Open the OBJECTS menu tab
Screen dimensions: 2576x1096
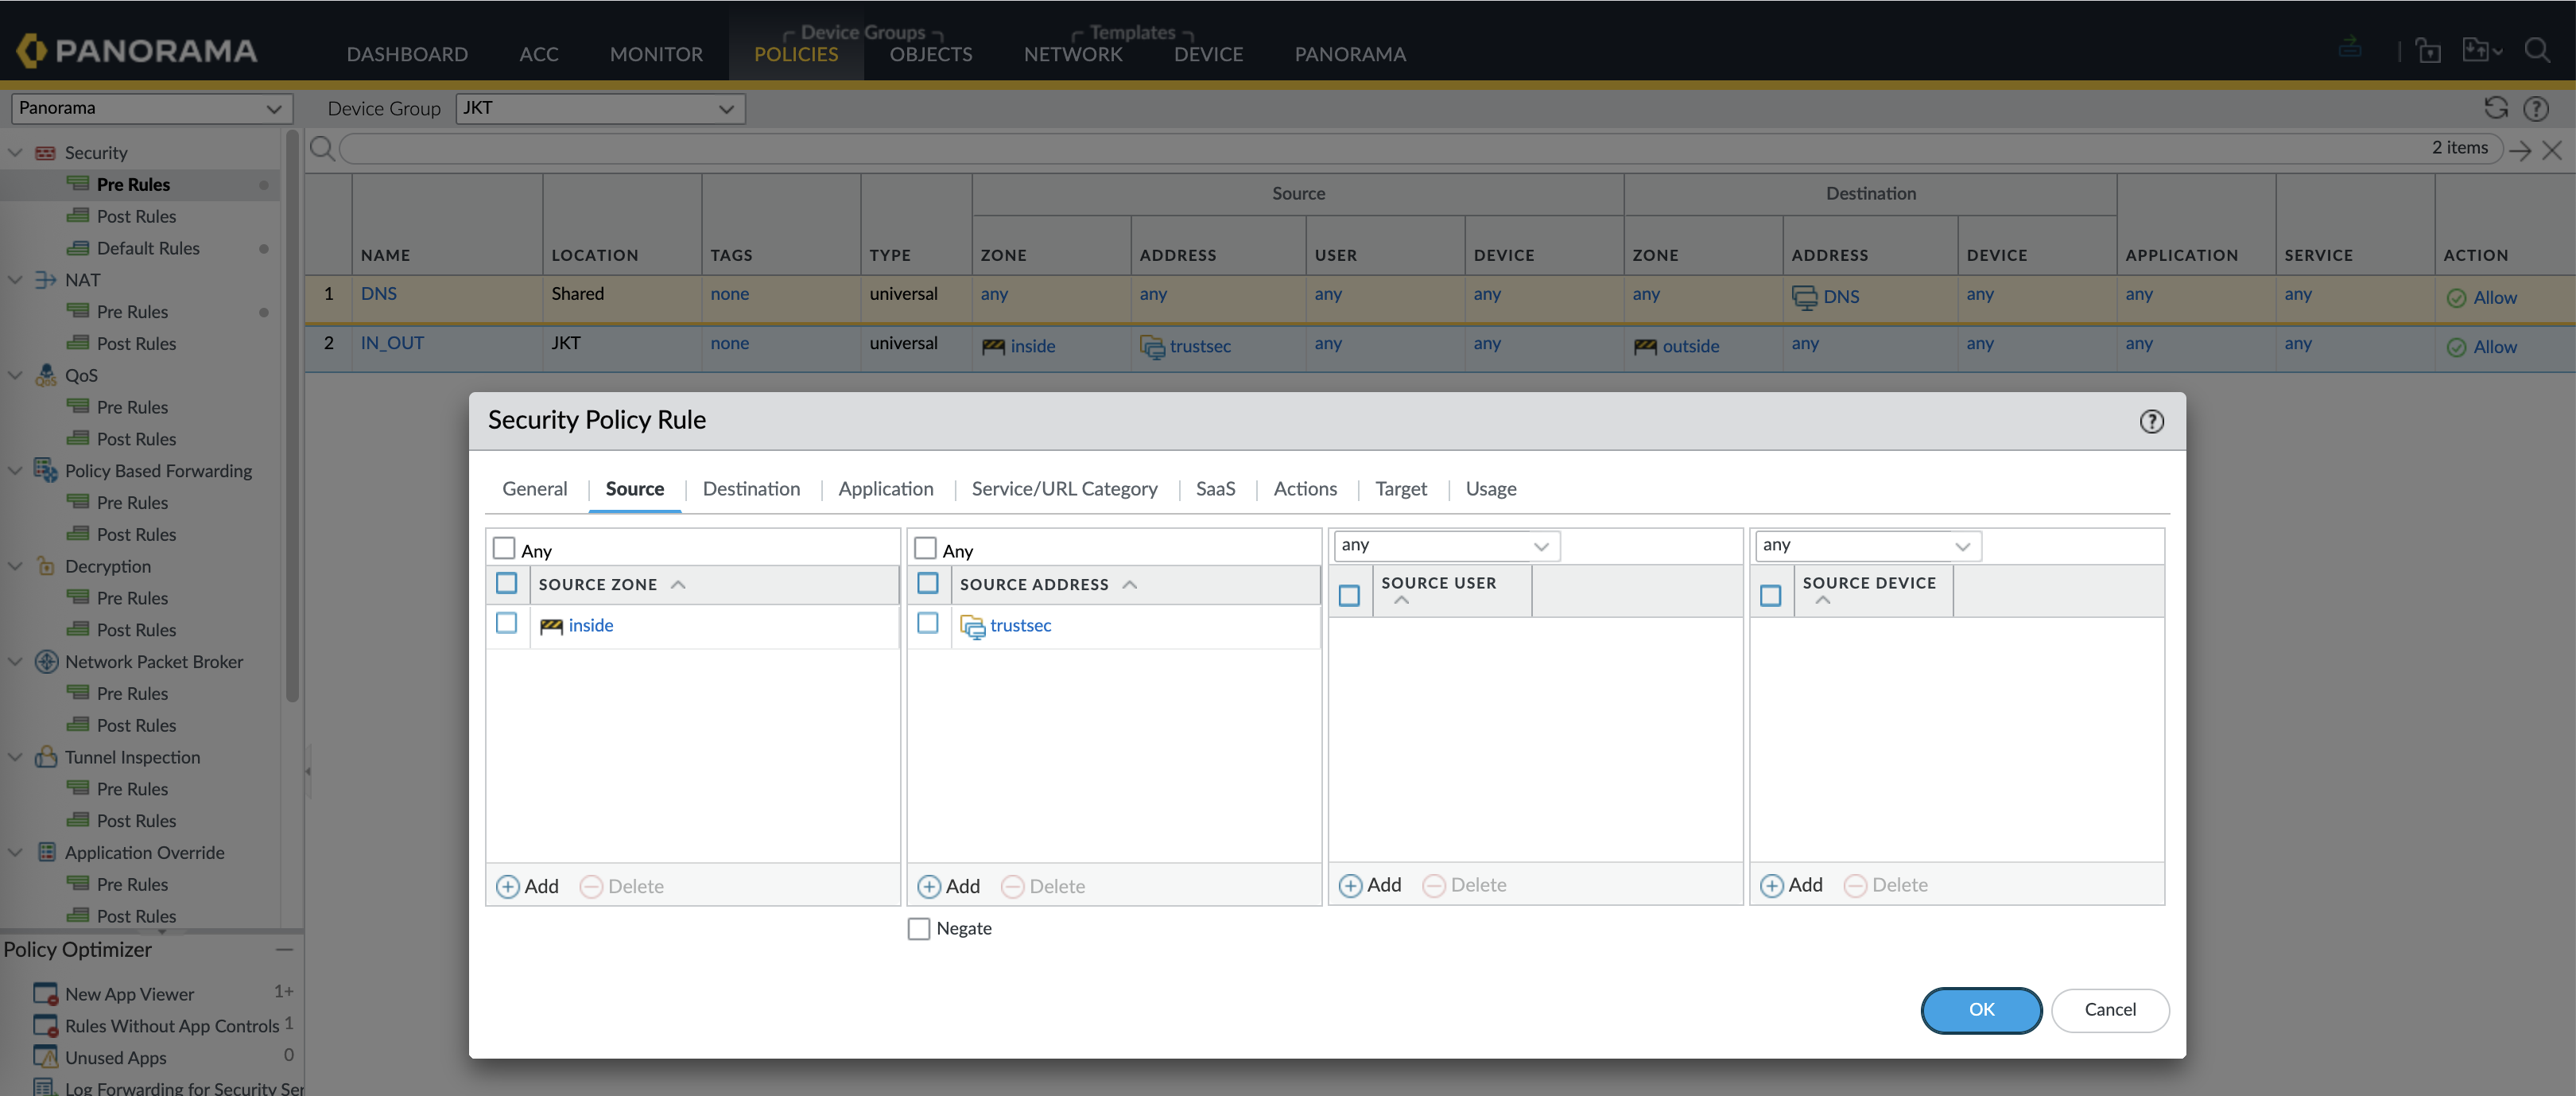pos(930,54)
